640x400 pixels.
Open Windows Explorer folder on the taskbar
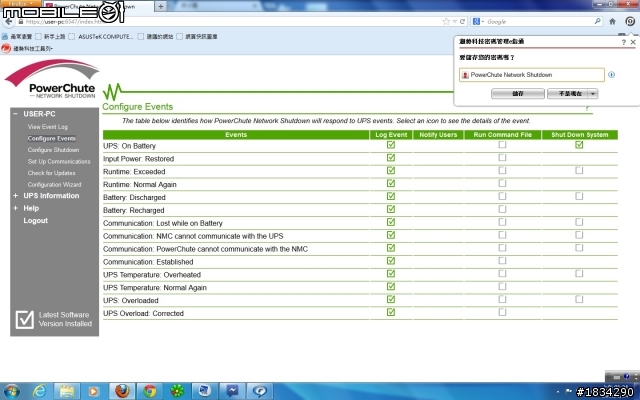[67, 391]
